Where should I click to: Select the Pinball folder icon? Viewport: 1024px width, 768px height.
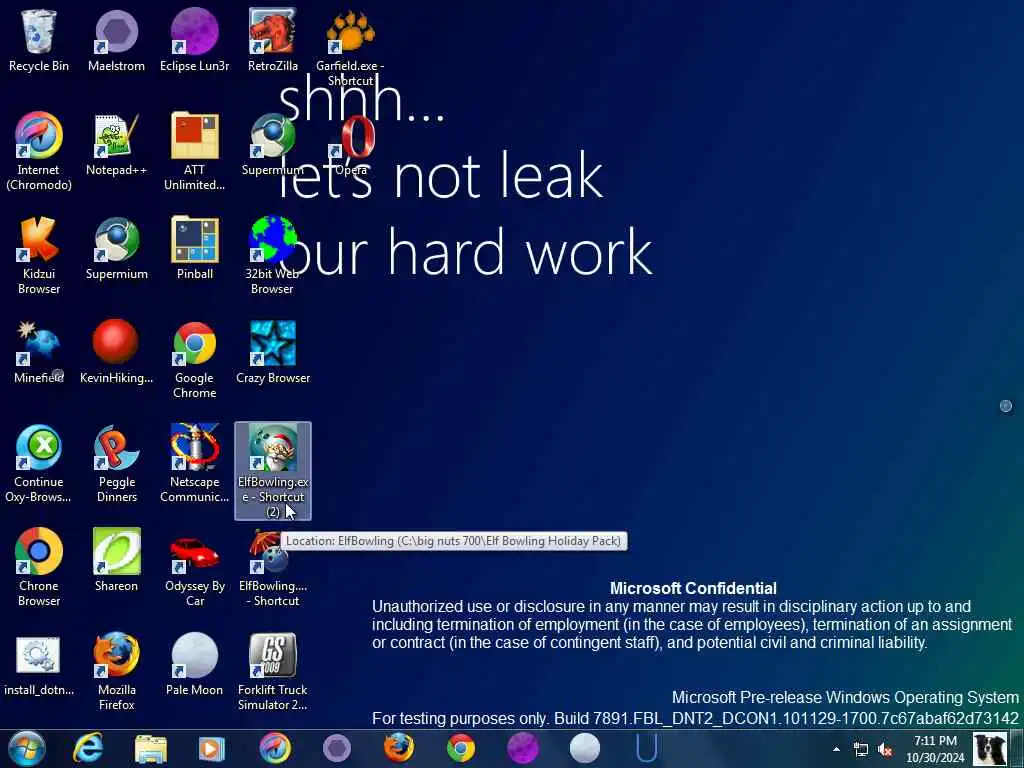pos(194,239)
